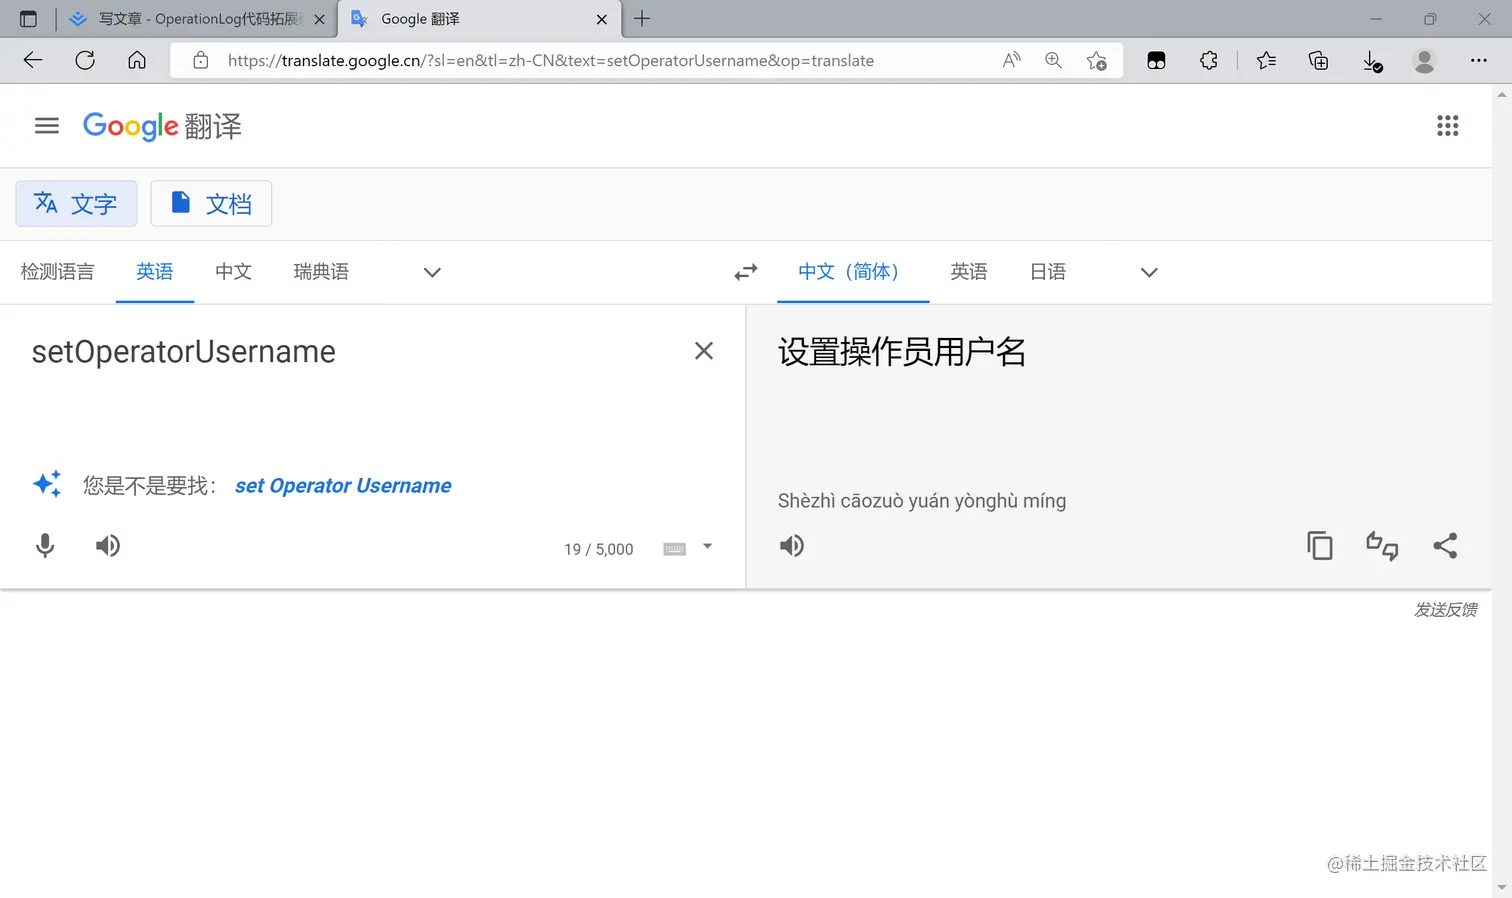
Task: Select 中文 as source language
Action: (233, 272)
